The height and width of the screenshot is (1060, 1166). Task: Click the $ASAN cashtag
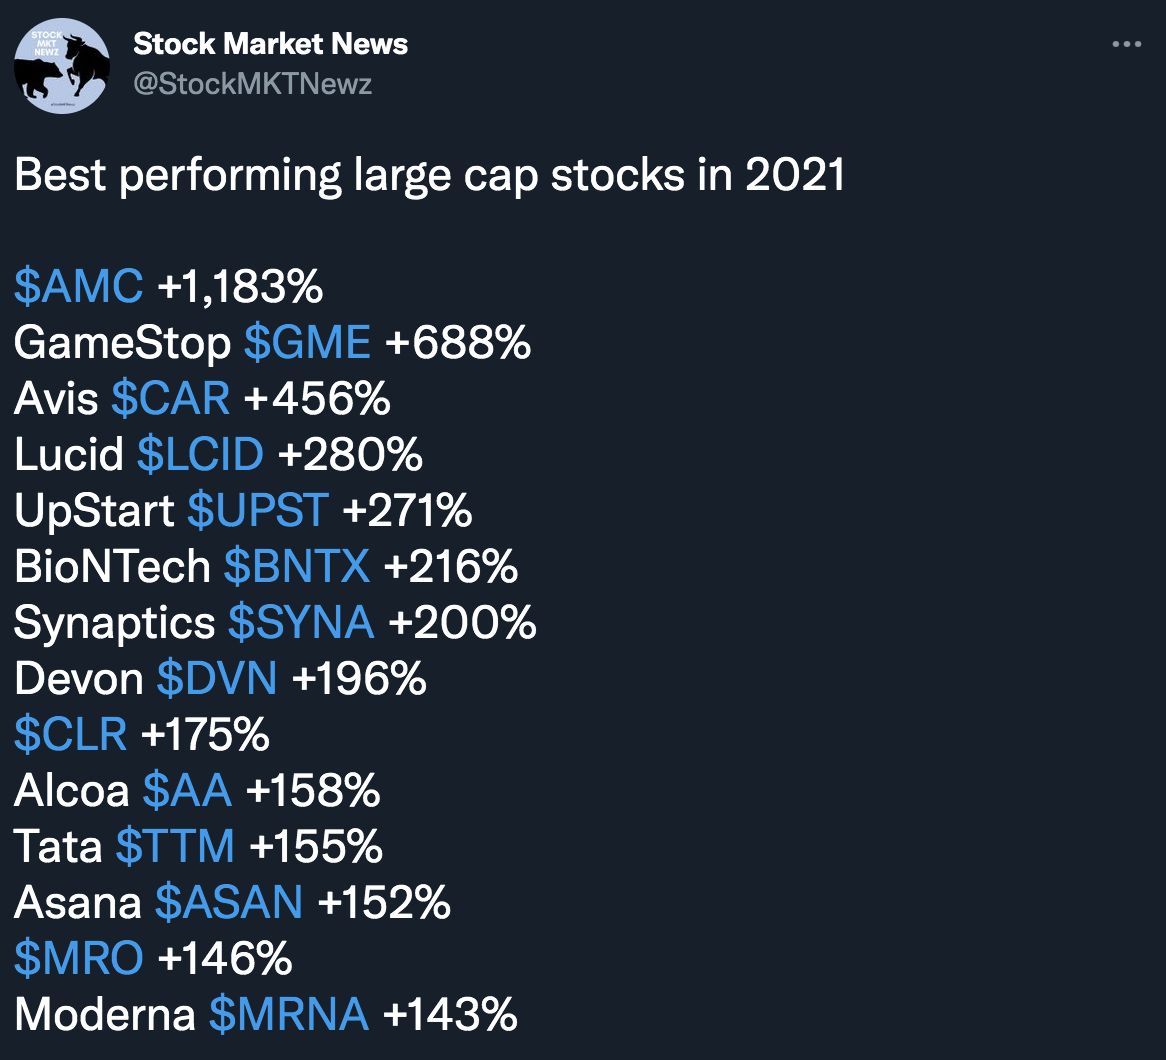(x=229, y=902)
